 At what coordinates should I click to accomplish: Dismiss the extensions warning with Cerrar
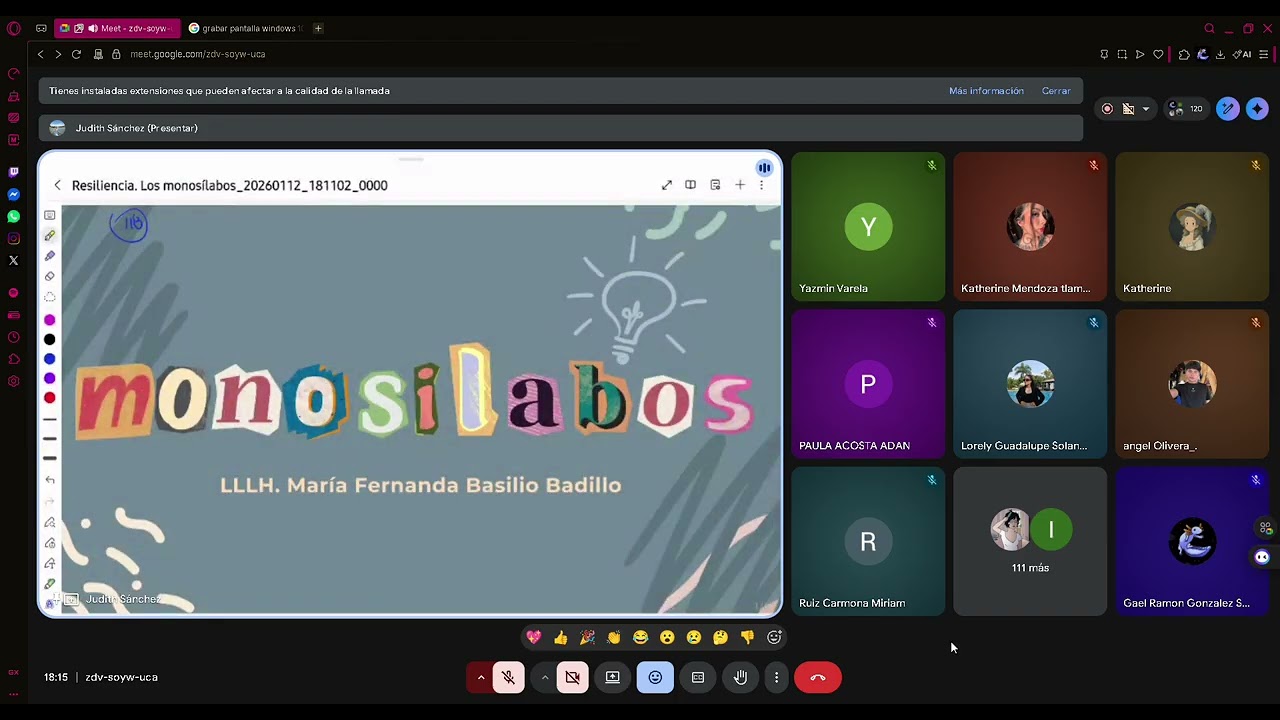tap(1056, 91)
